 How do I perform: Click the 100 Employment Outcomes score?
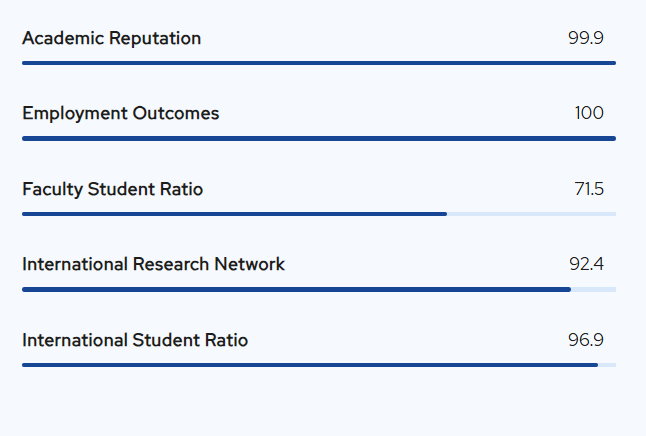[x=589, y=114]
